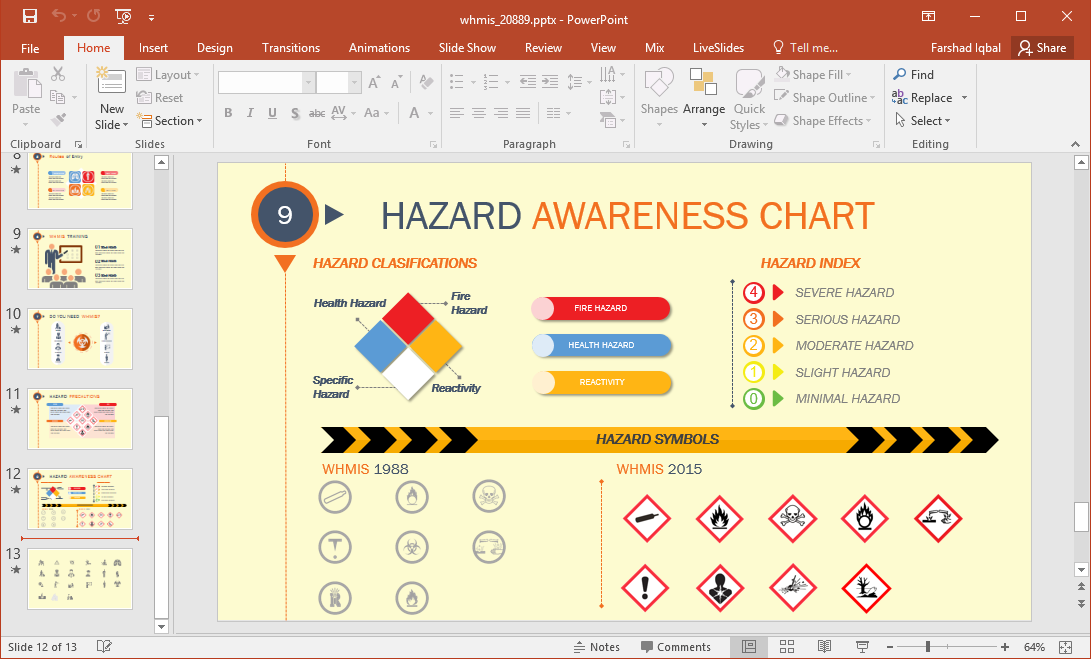Start Slide Show from the status bar icon

(x=861, y=646)
